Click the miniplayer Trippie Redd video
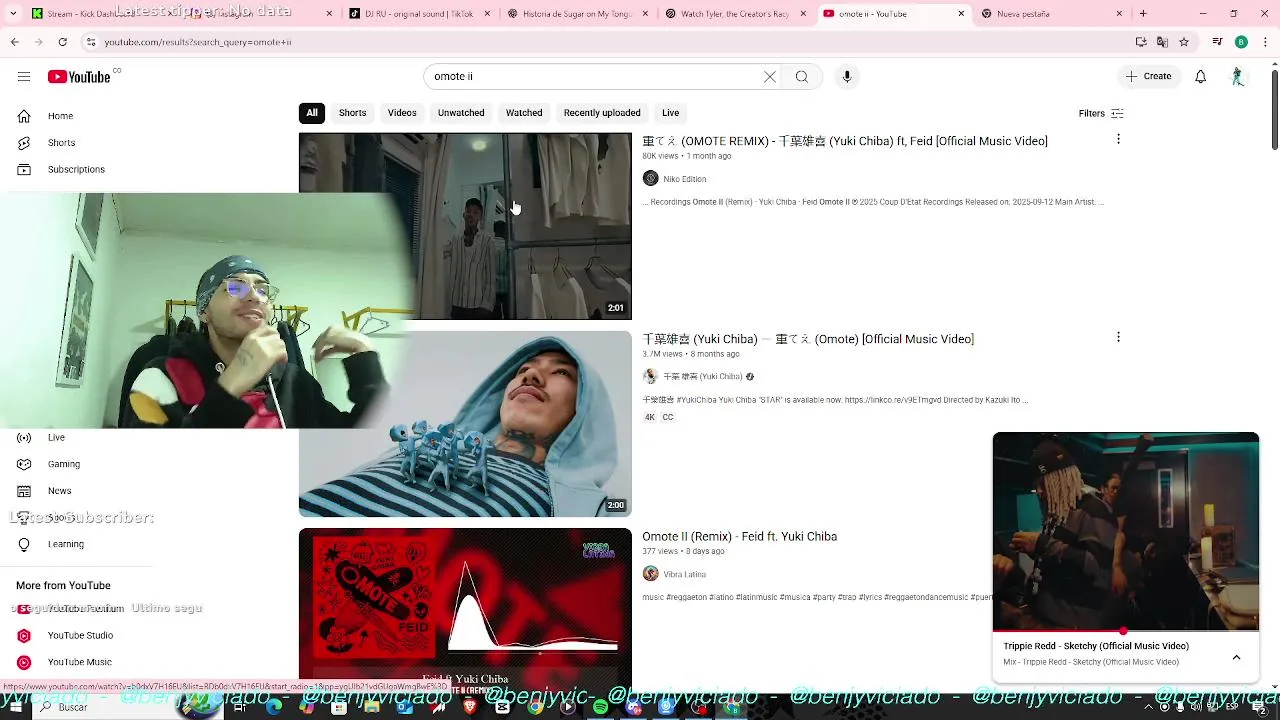 pos(1126,531)
